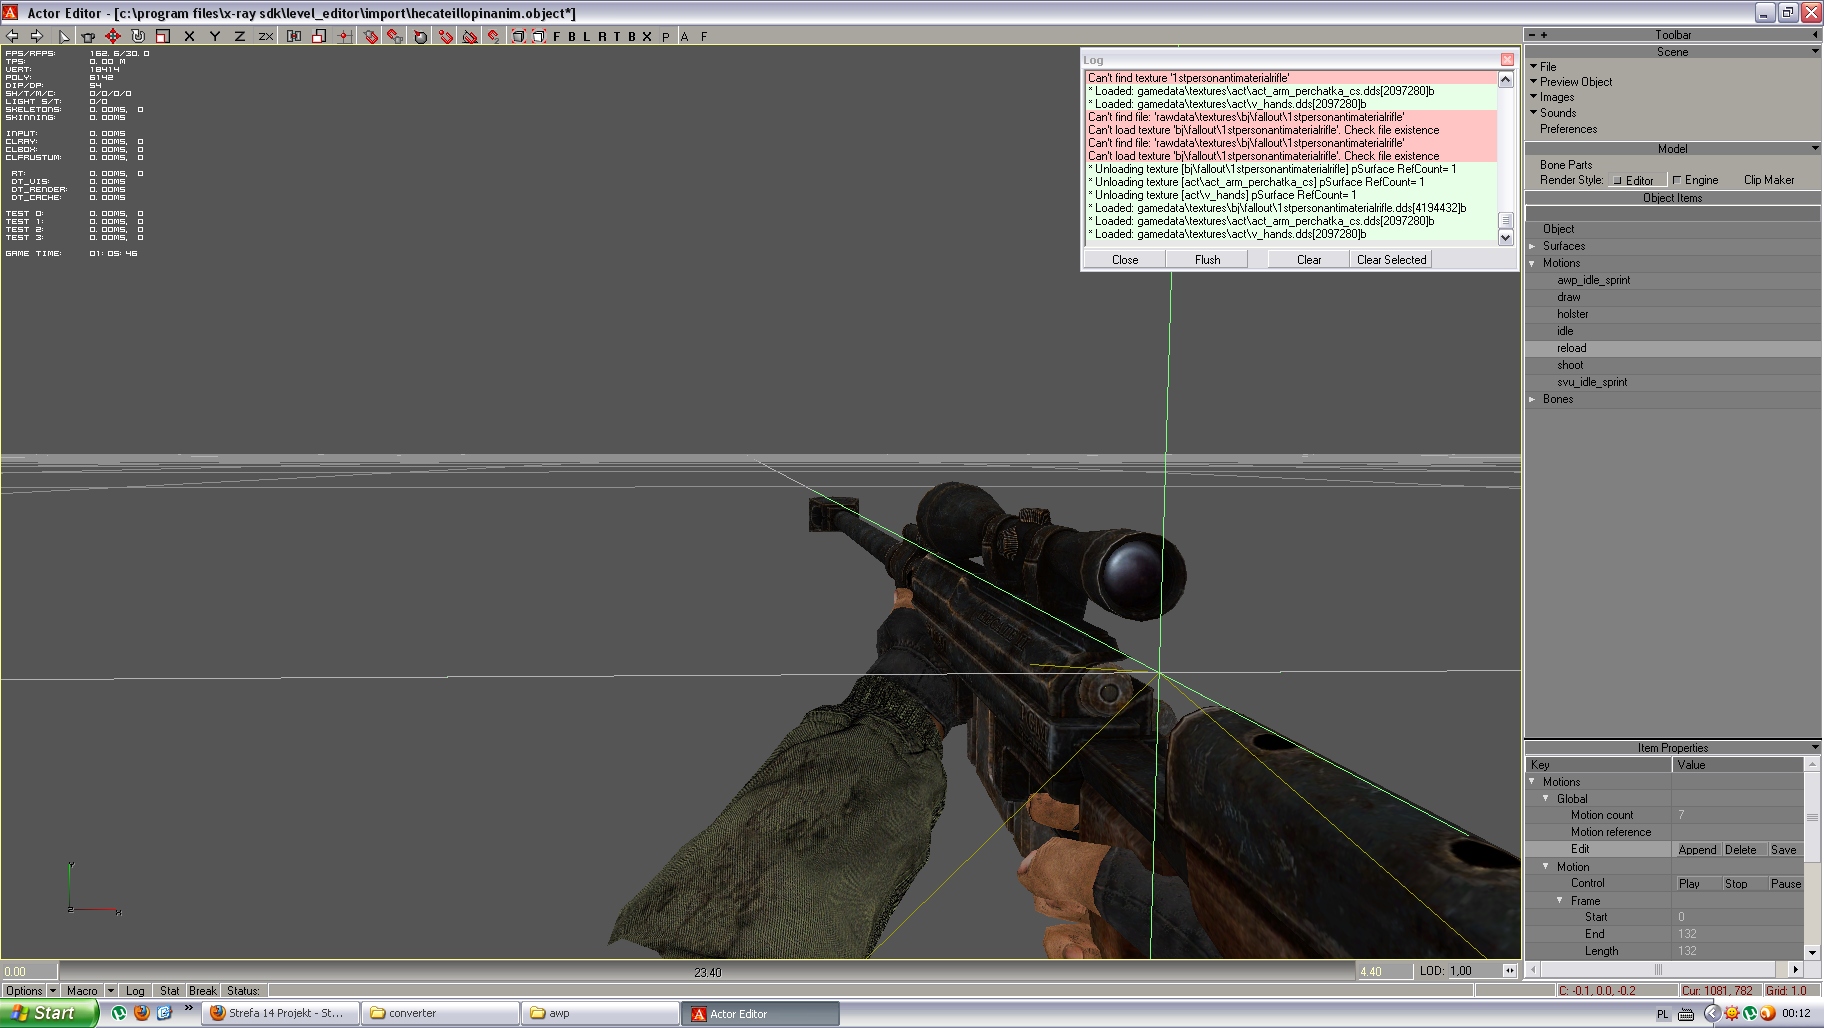Screen dimensions: 1824x1028
Task: Select the draw motion
Action: pyautogui.click(x=1568, y=297)
